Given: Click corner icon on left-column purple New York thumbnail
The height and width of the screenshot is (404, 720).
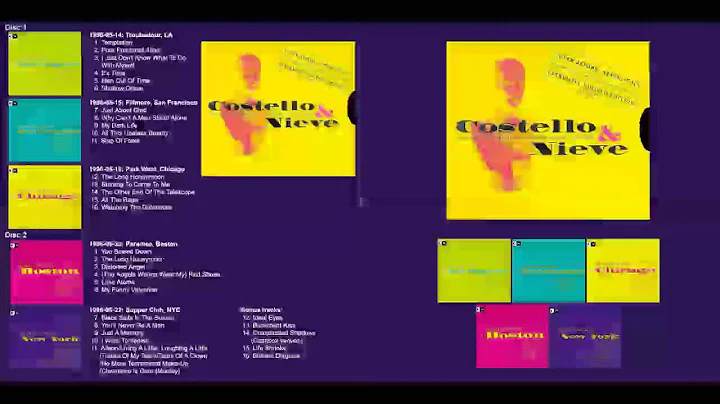Looking at the screenshot, I should [x=14, y=313].
